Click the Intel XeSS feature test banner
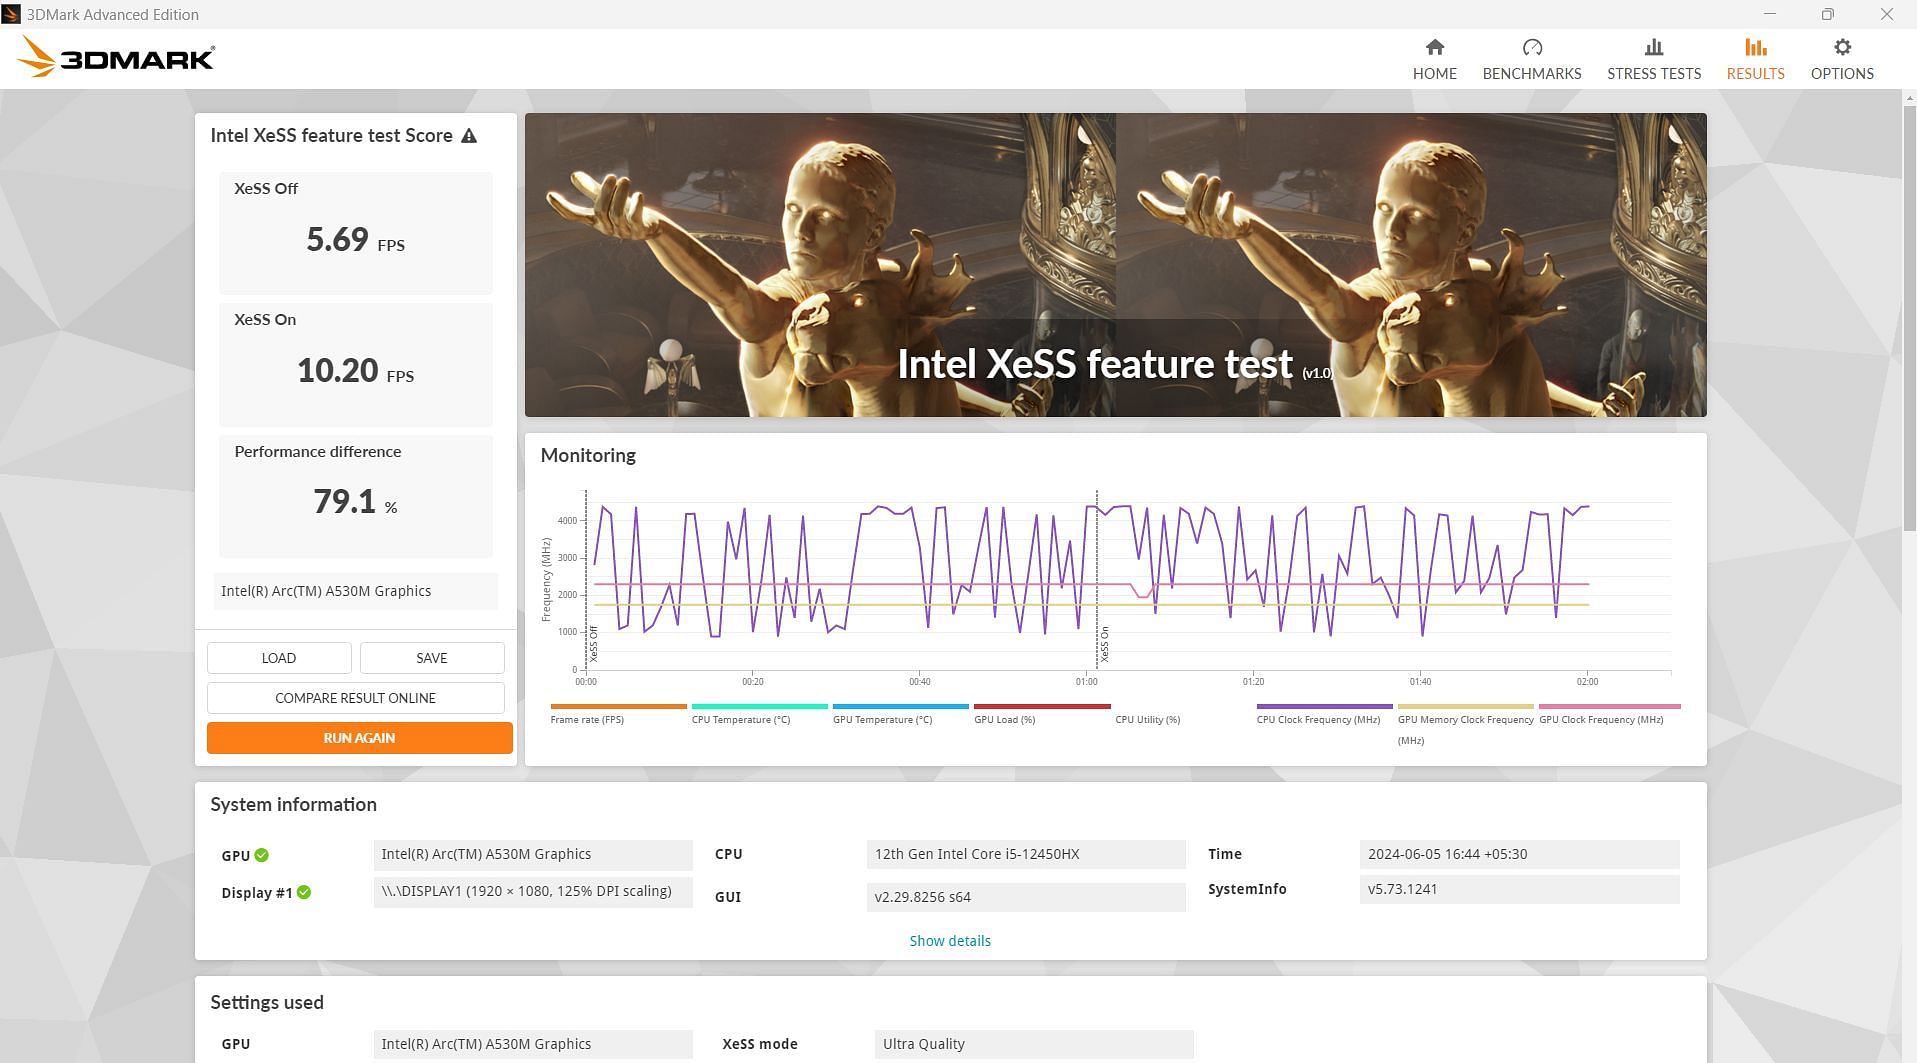The width and height of the screenshot is (1917, 1063). (x=1115, y=265)
